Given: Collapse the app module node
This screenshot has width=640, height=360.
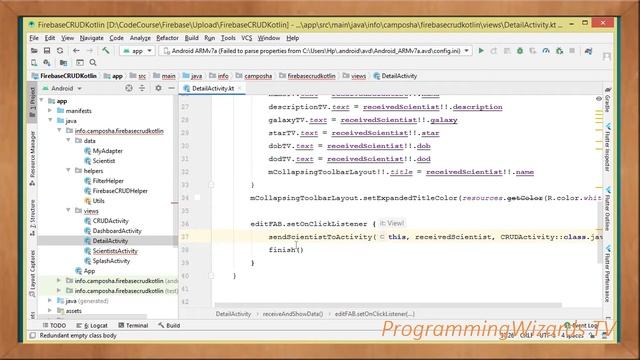Looking at the screenshot, I should click(x=41, y=100).
